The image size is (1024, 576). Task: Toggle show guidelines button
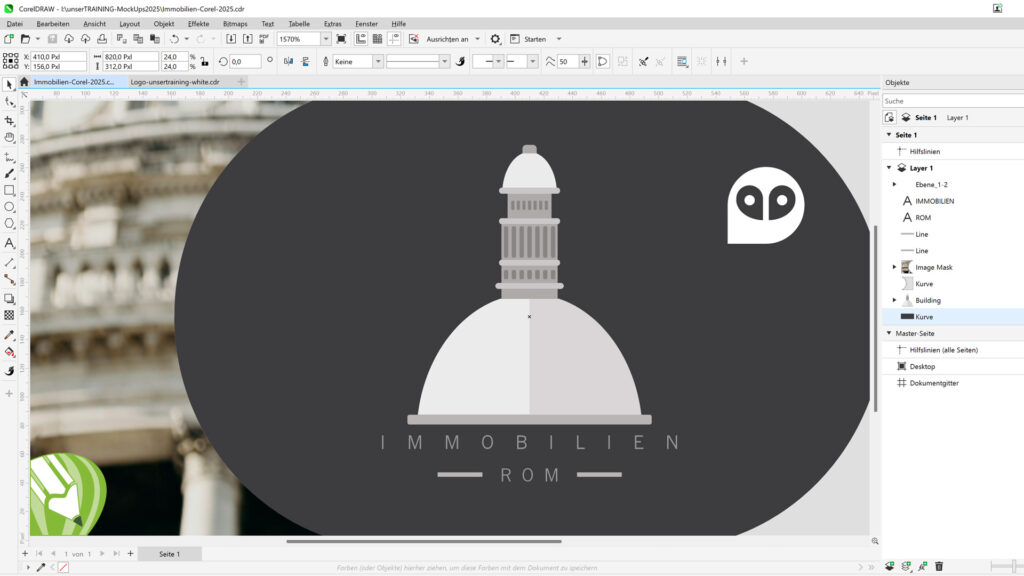pyautogui.click(x=394, y=39)
